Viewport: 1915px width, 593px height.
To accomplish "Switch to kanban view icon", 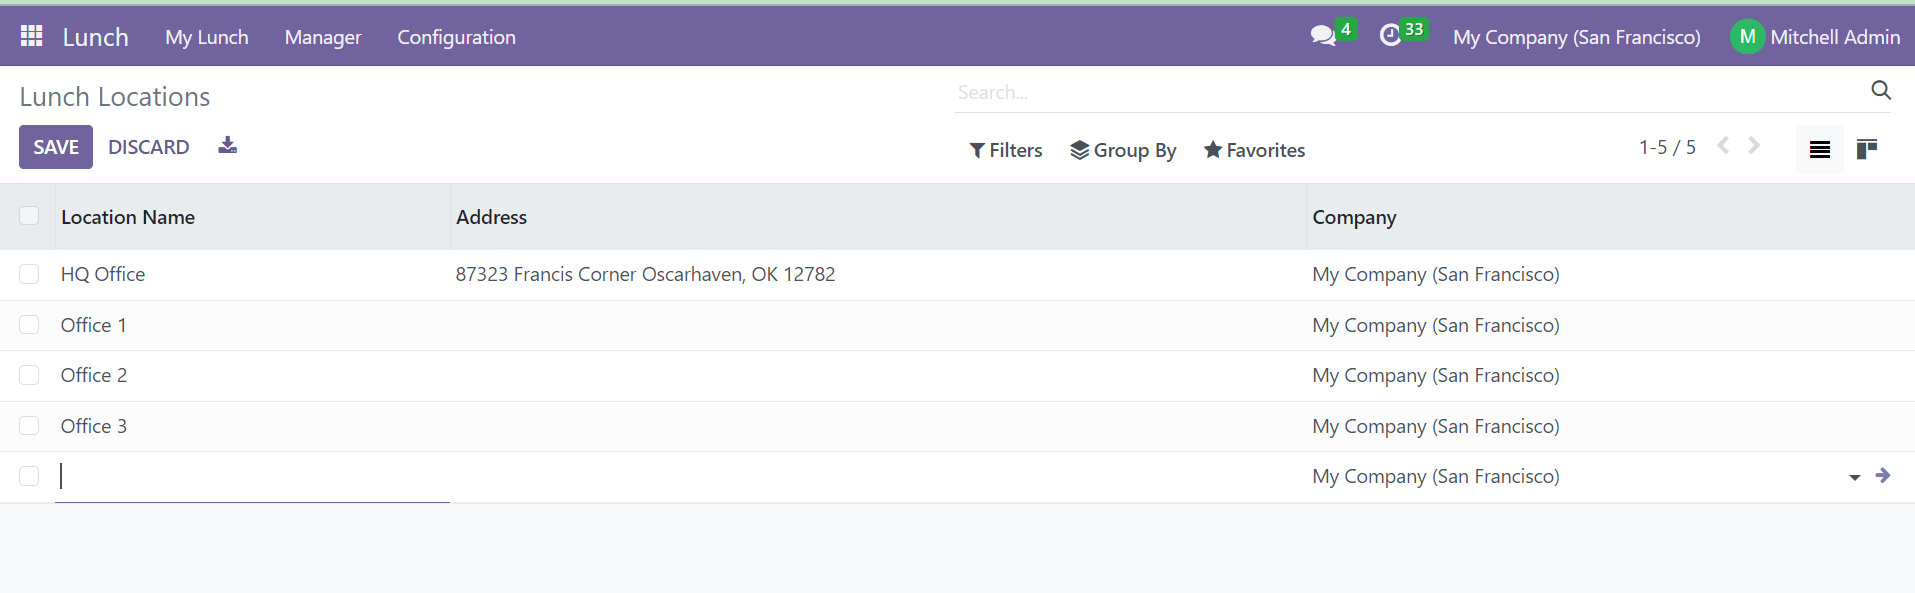I will pos(1867,149).
